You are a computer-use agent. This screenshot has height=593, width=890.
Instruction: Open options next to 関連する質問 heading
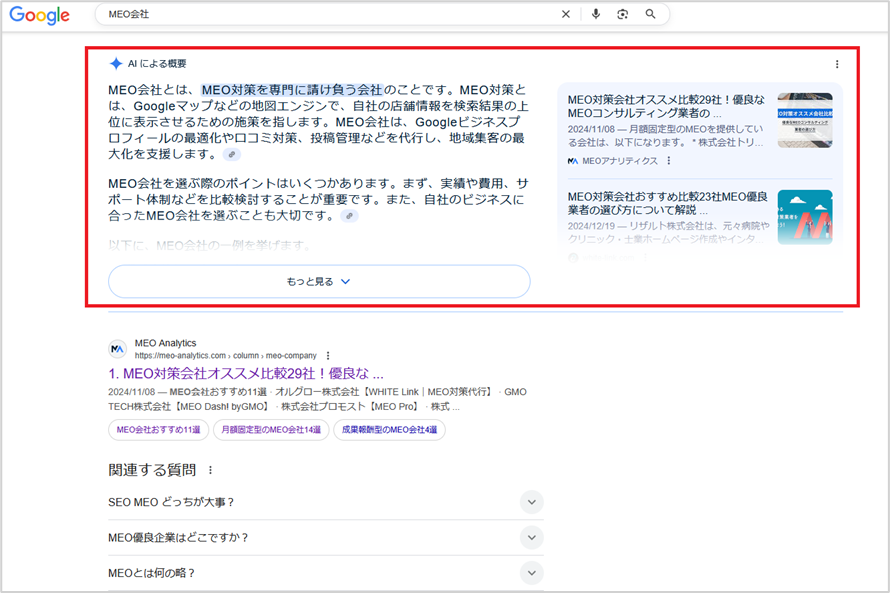click(211, 470)
